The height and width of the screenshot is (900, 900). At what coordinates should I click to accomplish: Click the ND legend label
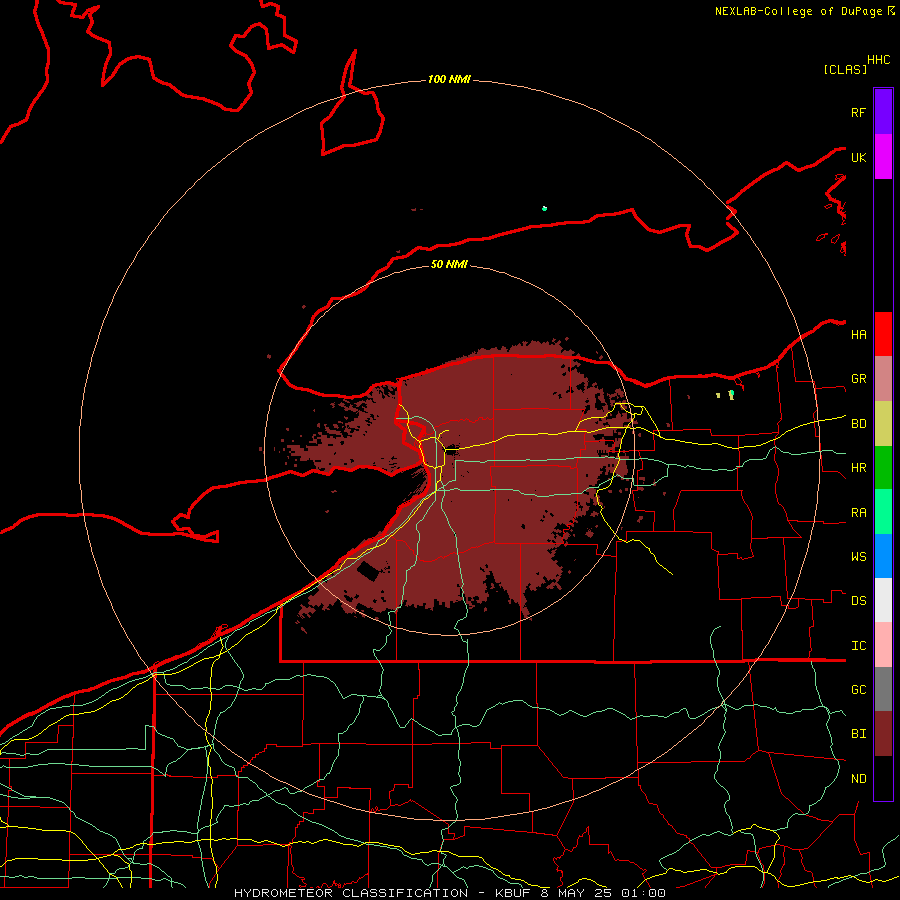[858, 779]
